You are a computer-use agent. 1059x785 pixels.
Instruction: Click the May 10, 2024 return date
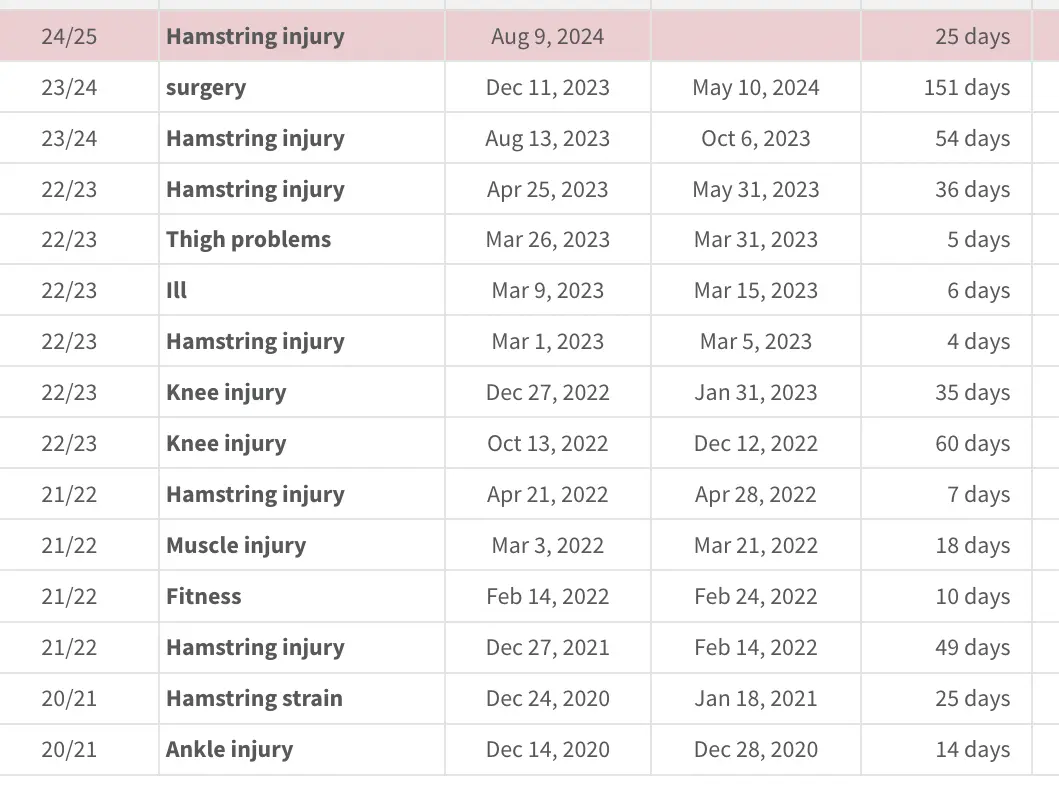pyautogui.click(x=756, y=88)
